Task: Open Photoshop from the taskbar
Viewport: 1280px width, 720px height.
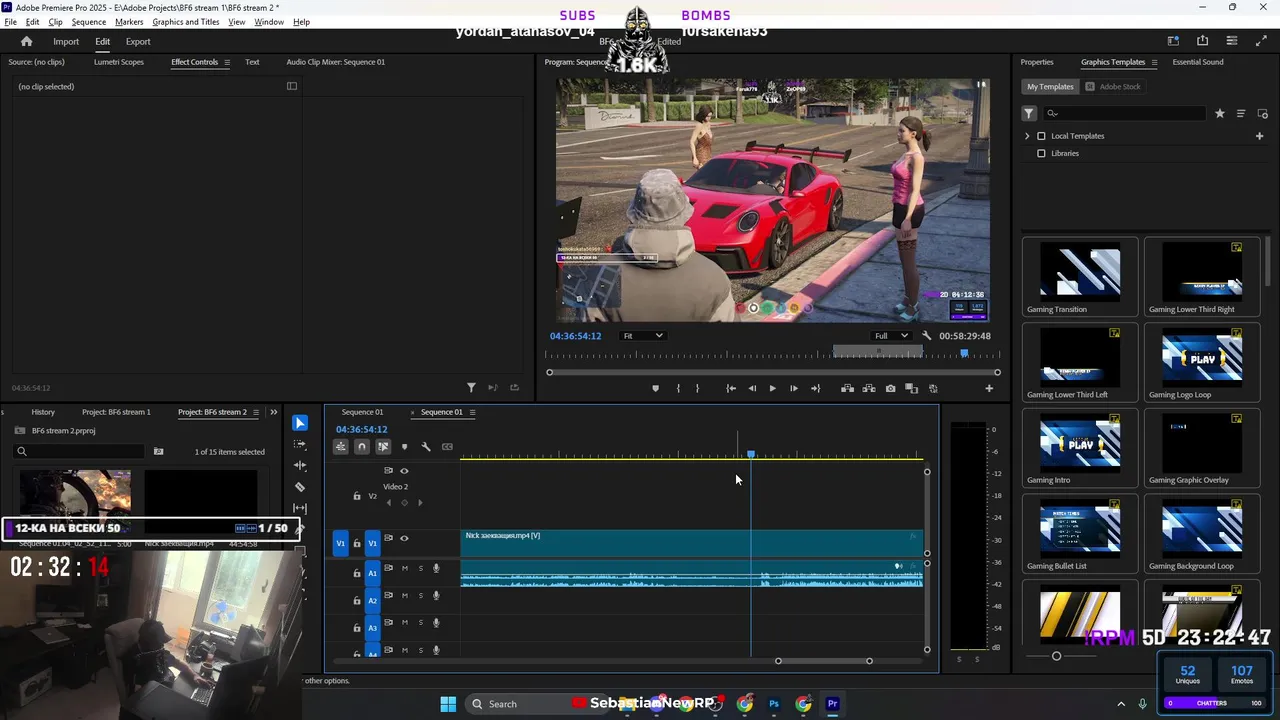Action: 774,704
